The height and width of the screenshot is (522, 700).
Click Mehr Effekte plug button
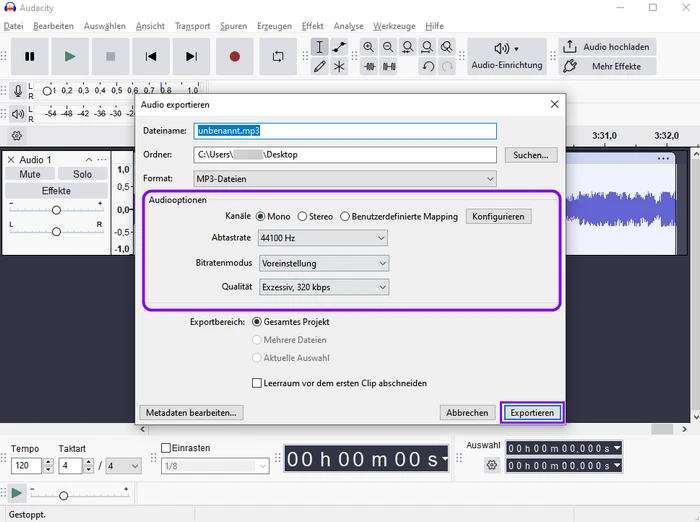(x=607, y=67)
